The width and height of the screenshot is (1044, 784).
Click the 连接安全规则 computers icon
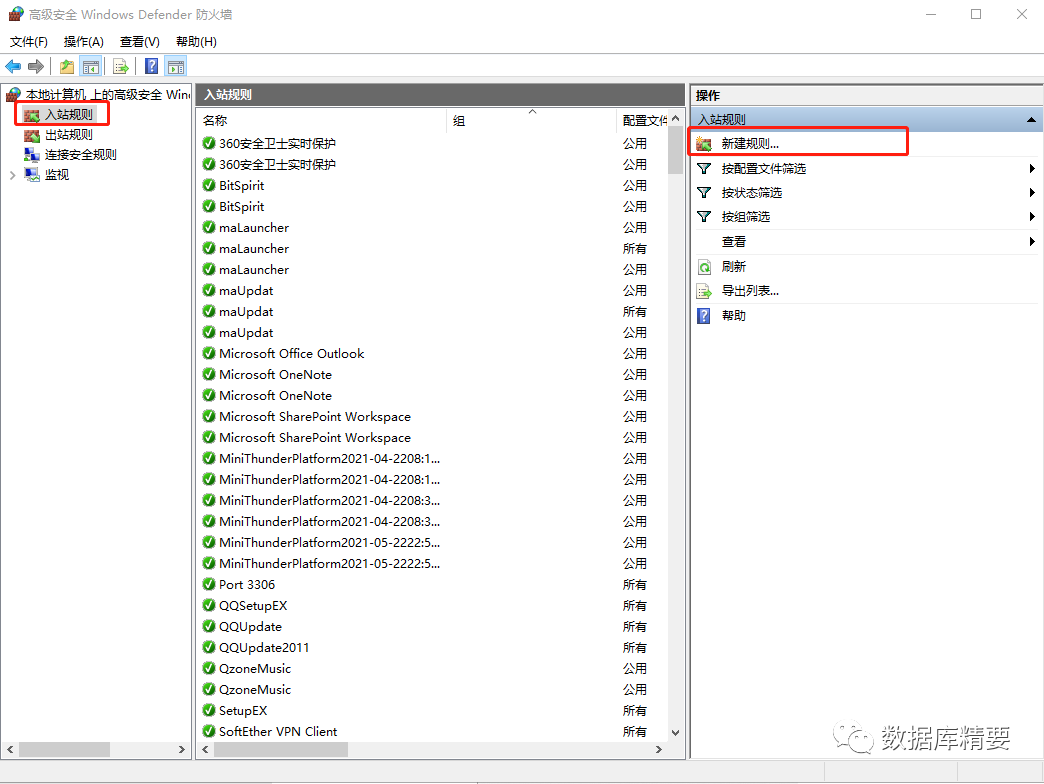[x=32, y=154]
